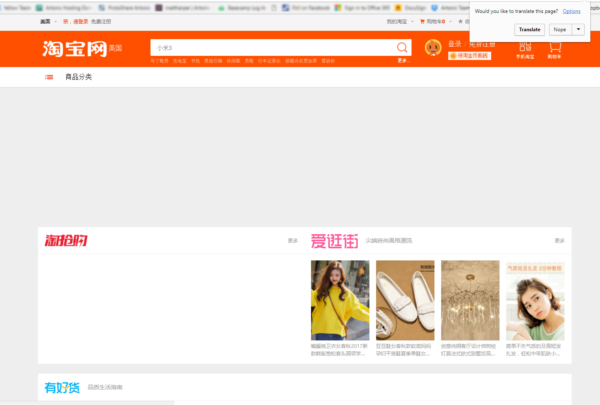Expand the 我的淘宝 dropdown

400,21
